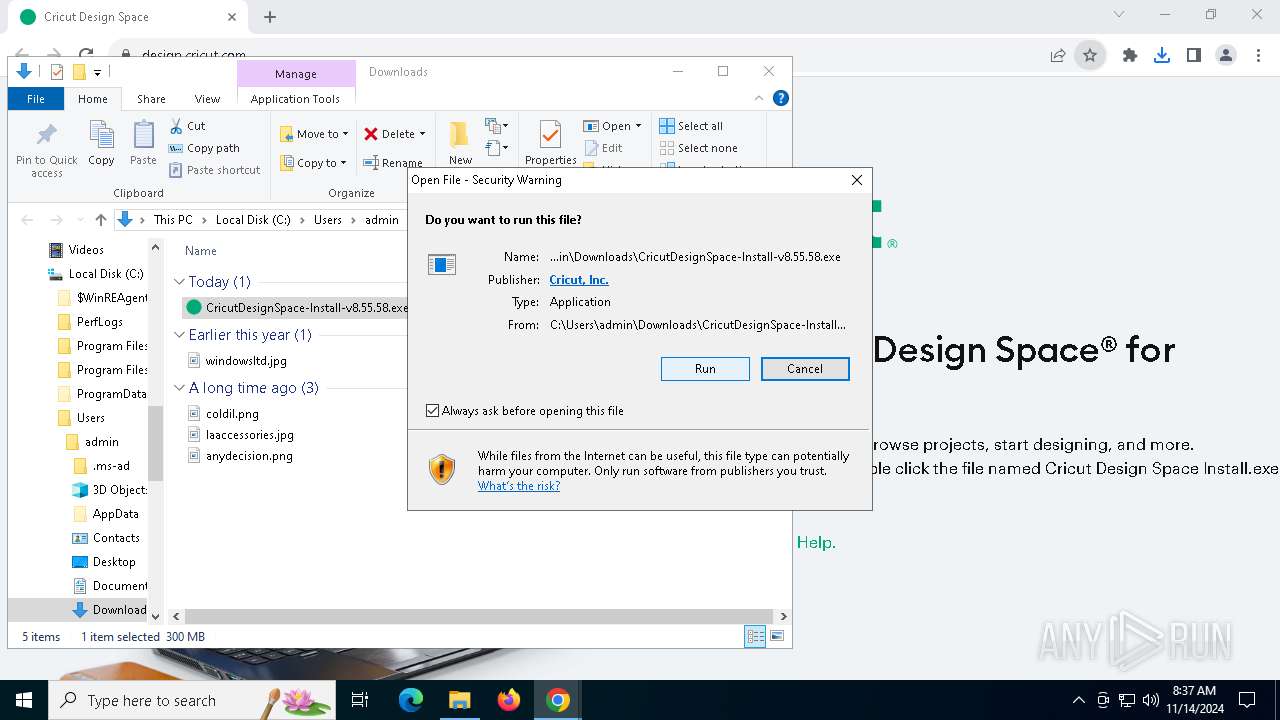Open notification center on taskbar
This screenshot has width=1280, height=720.
coord(1247,700)
